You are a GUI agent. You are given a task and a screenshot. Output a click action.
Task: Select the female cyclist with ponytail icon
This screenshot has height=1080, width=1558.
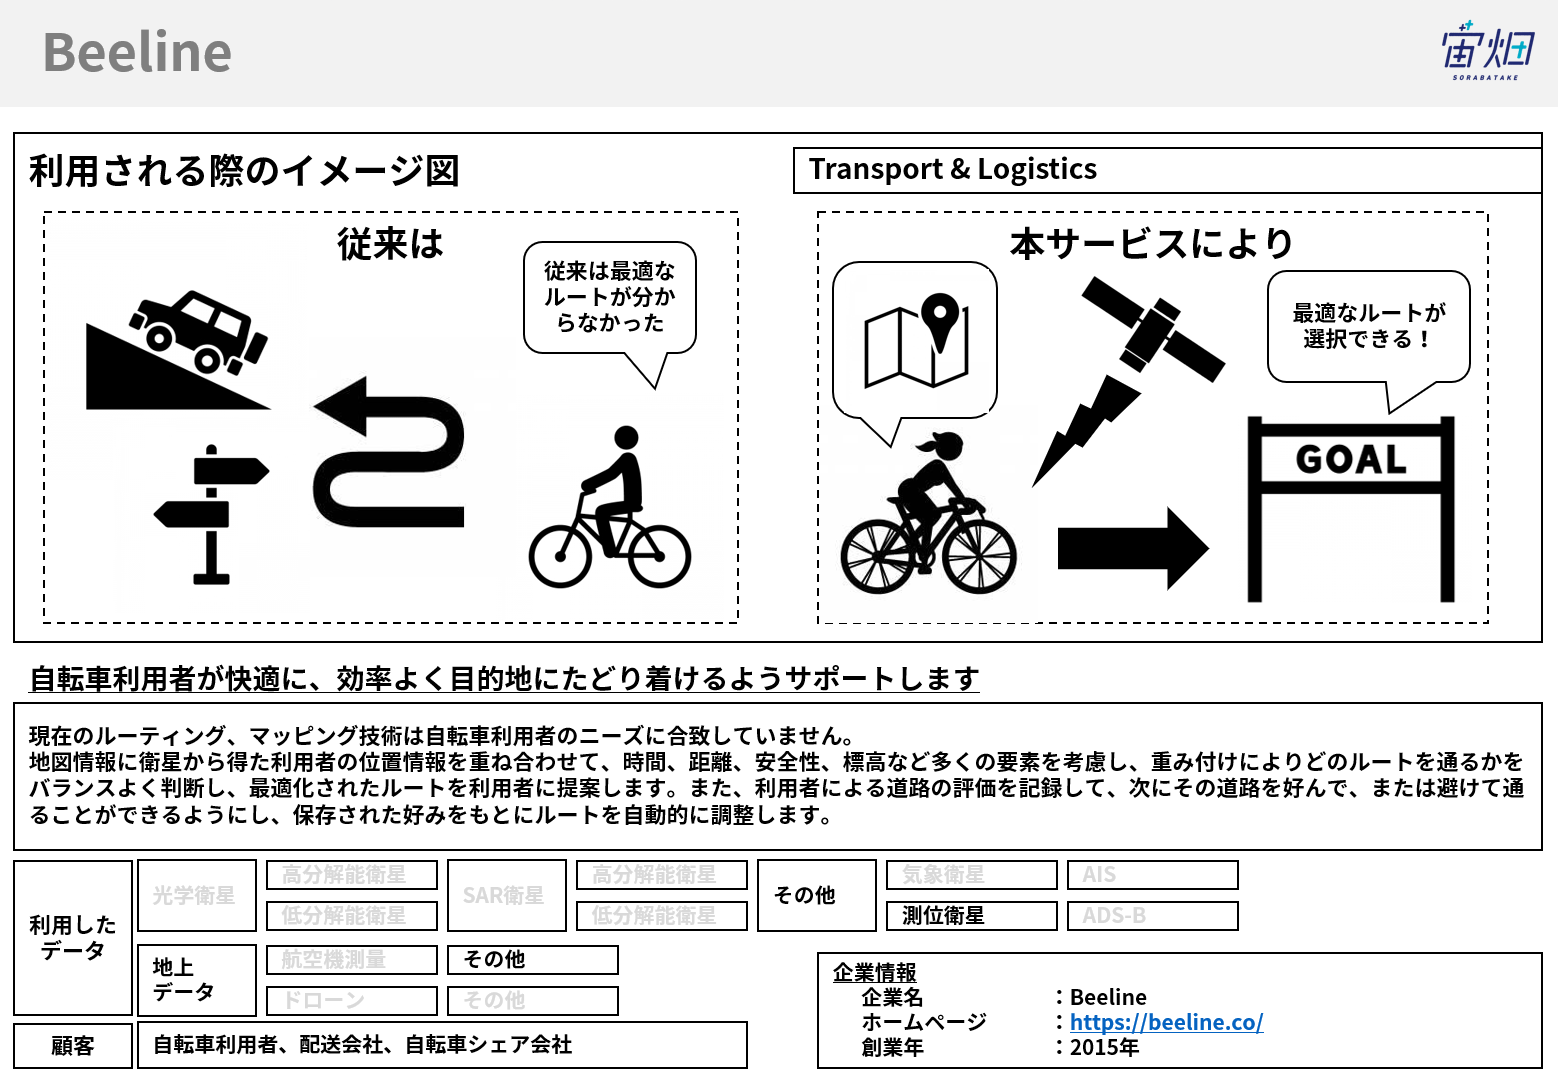[x=928, y=514]
